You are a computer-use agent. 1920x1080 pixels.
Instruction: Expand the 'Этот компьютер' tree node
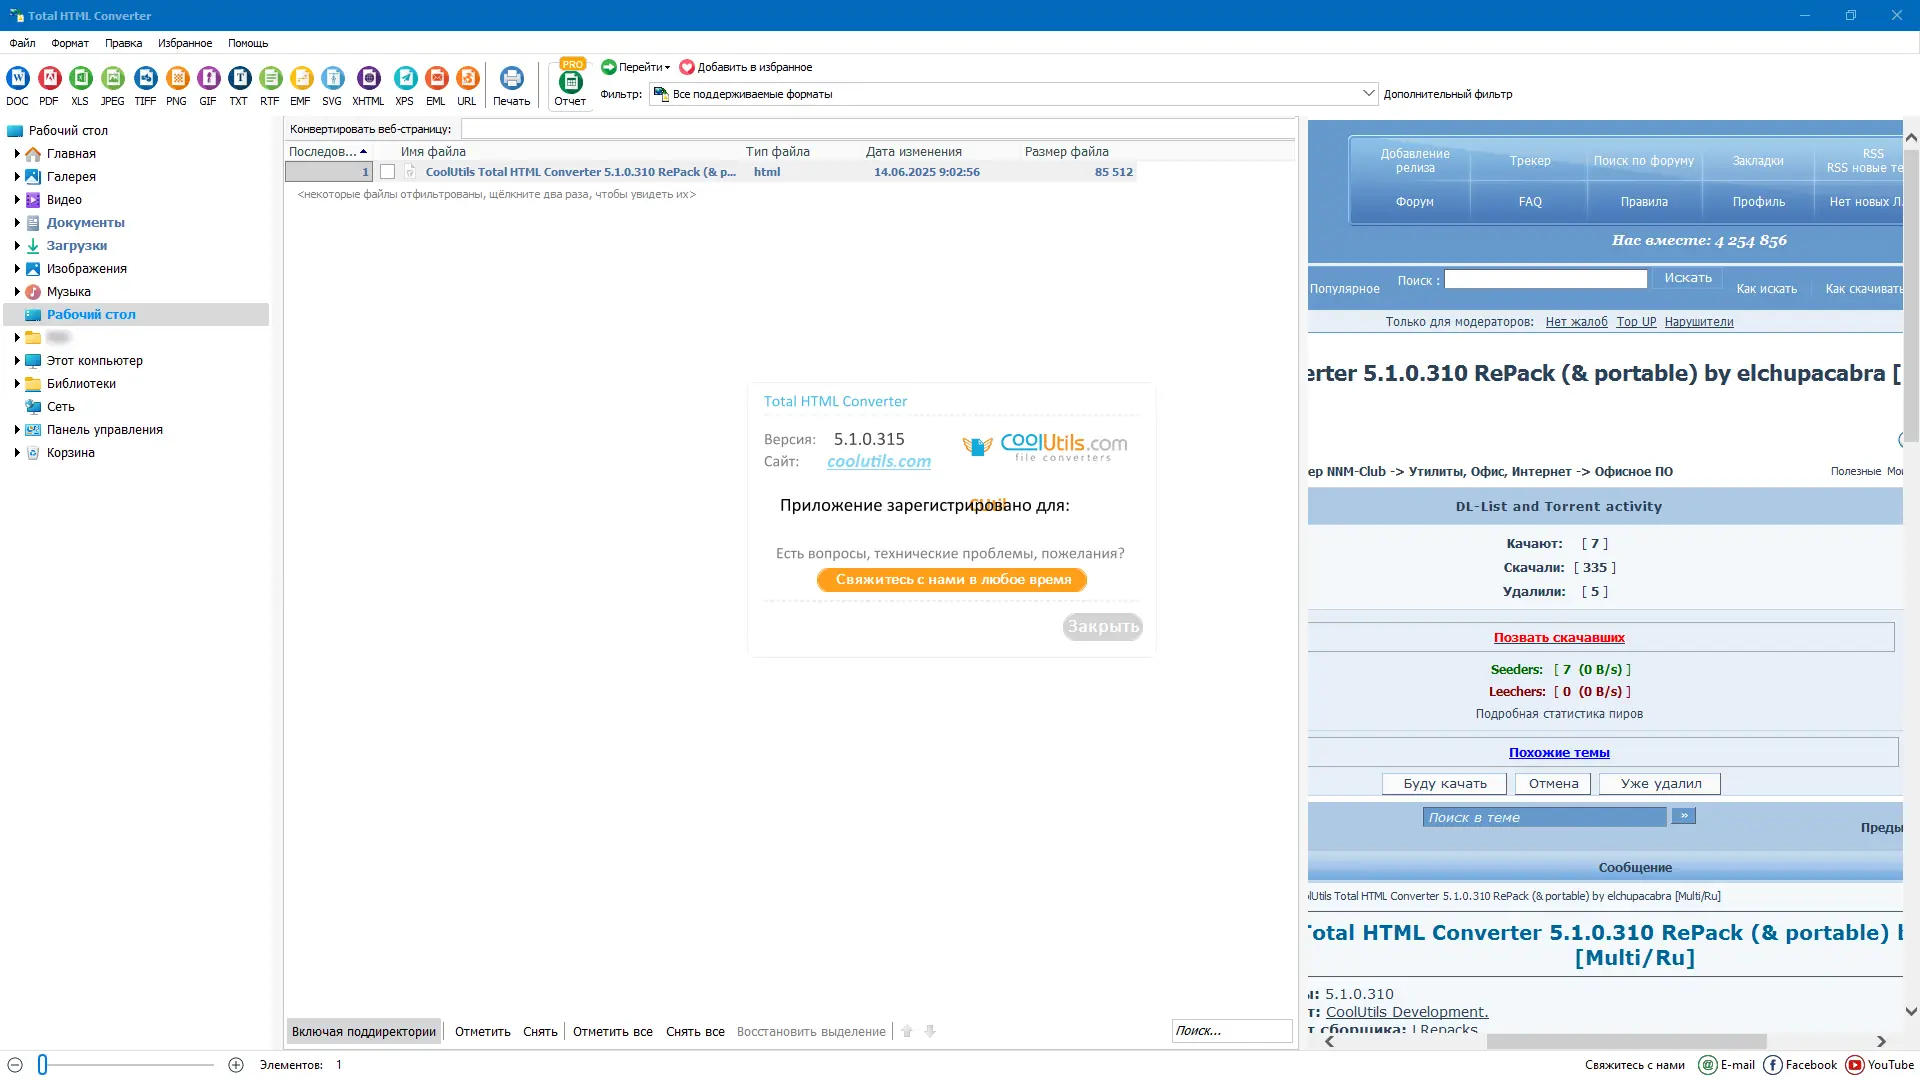click(x=17, y=361)
